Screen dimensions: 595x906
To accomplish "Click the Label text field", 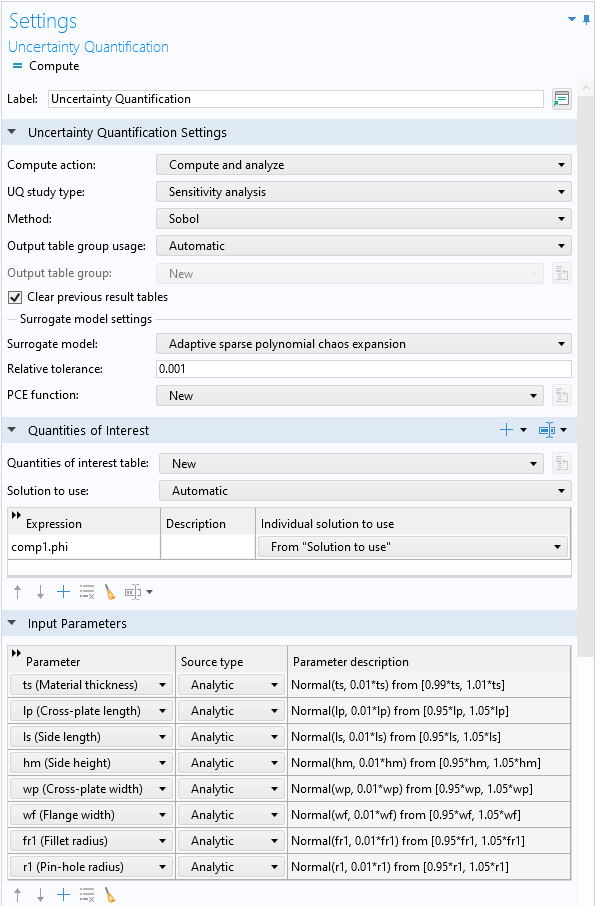I will click(x=296, y=99).
